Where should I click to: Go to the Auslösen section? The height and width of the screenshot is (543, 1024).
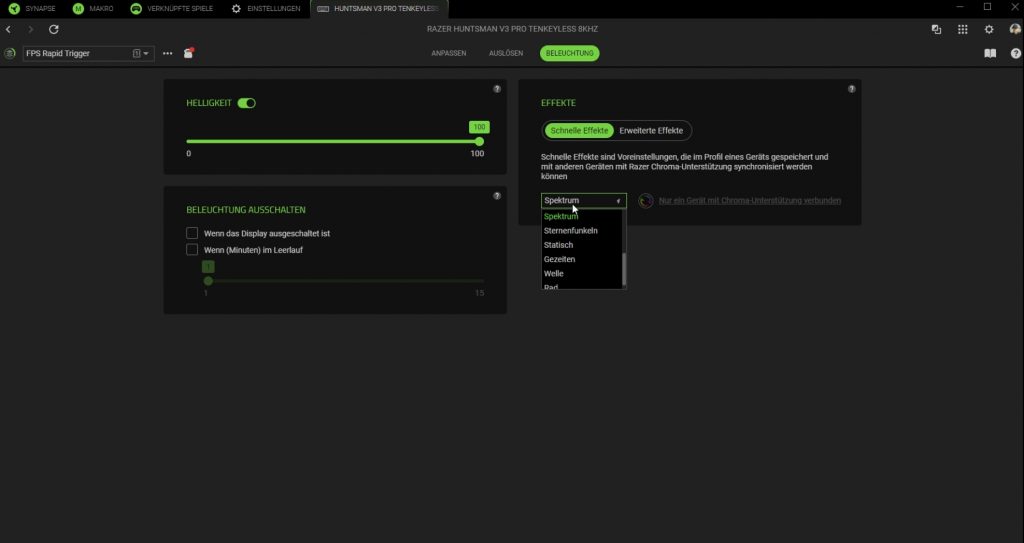(x=506, y=53)
